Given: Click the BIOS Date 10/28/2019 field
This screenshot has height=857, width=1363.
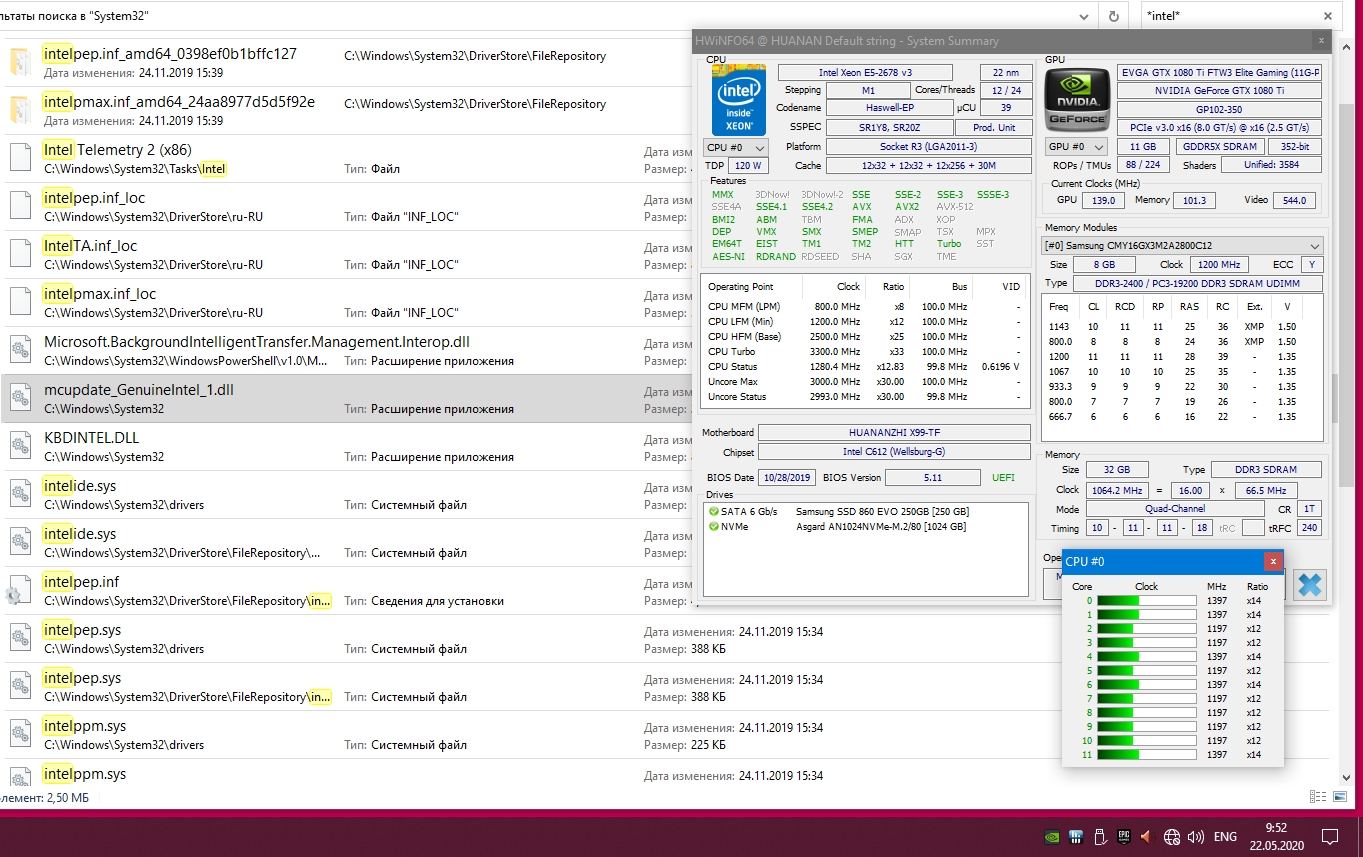Looking at the screenshot, I should [787, 478].
